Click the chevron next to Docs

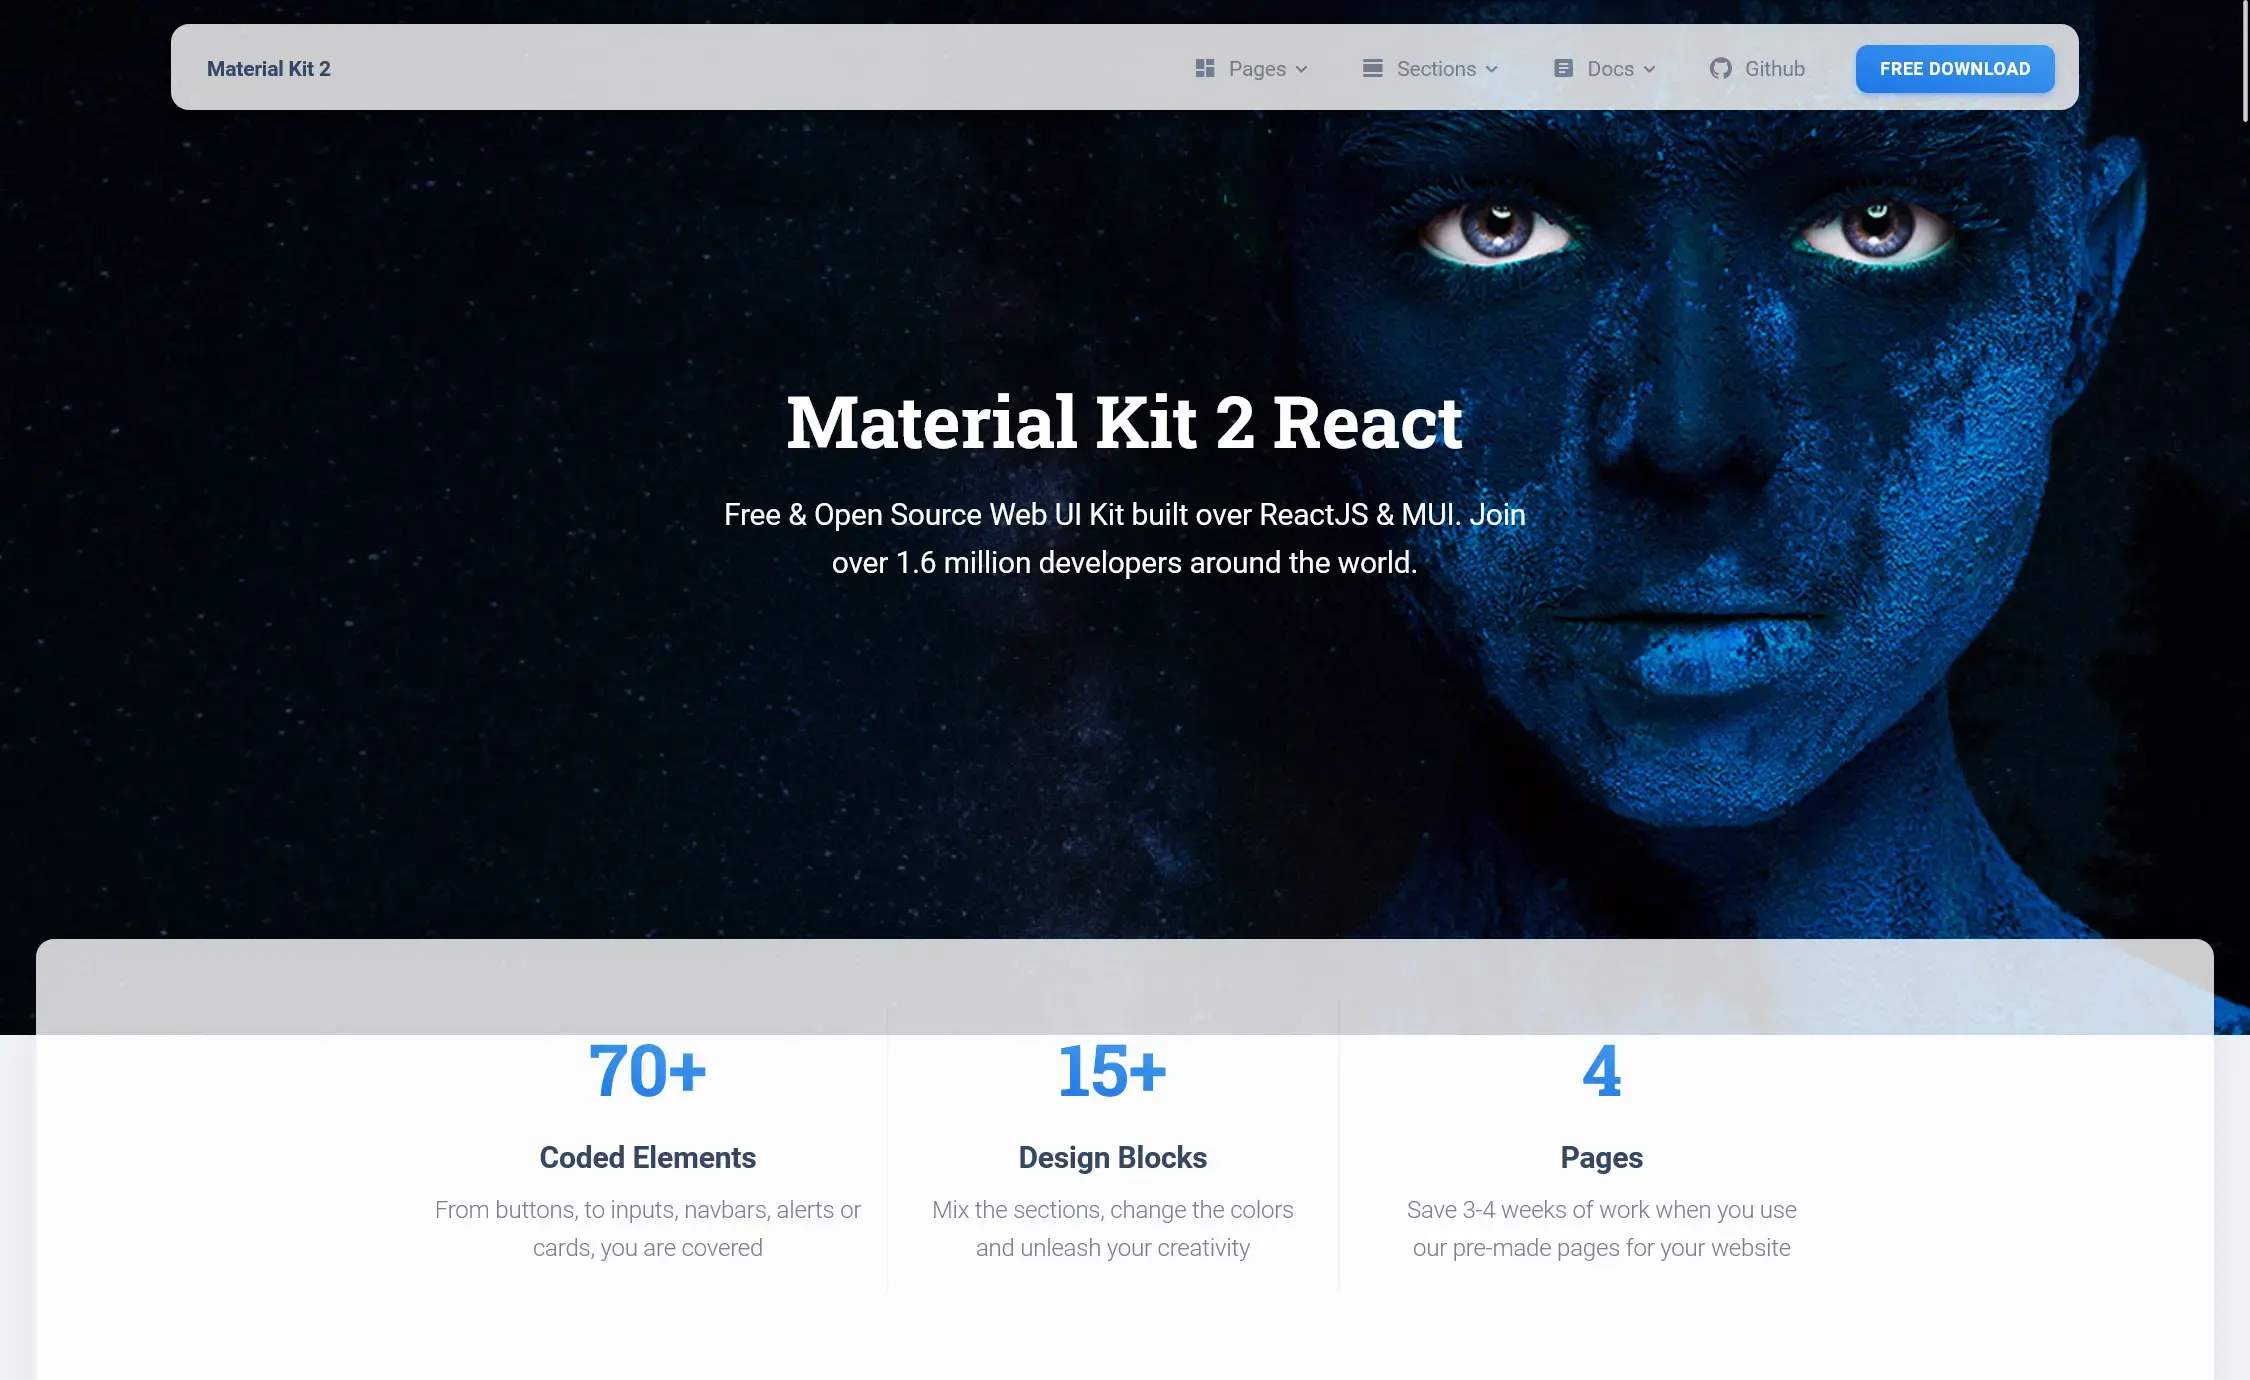pos(1648,70)
